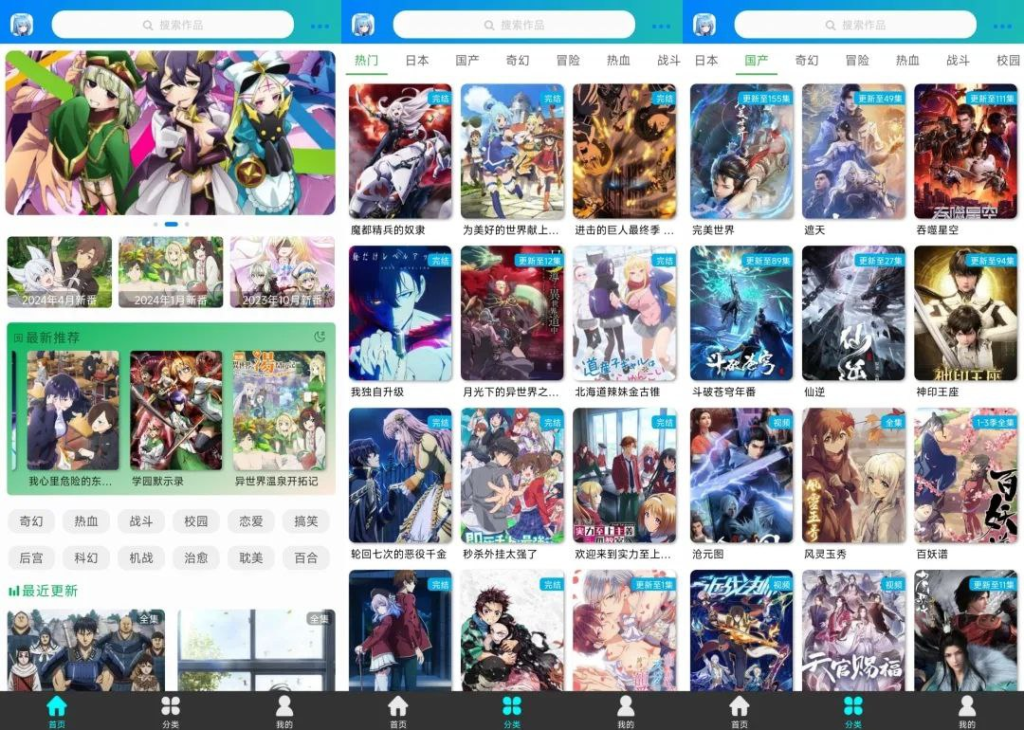Open the 斗破苍穹年番 anime card

coord(742,322)
